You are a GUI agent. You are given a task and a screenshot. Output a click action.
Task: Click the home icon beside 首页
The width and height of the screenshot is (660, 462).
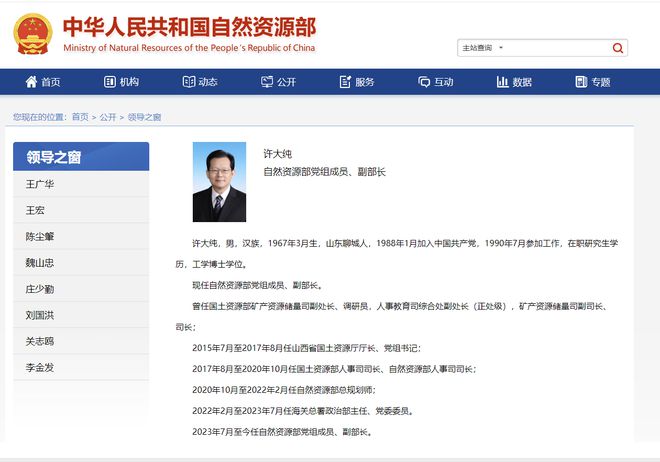click(x=29, y=82)
